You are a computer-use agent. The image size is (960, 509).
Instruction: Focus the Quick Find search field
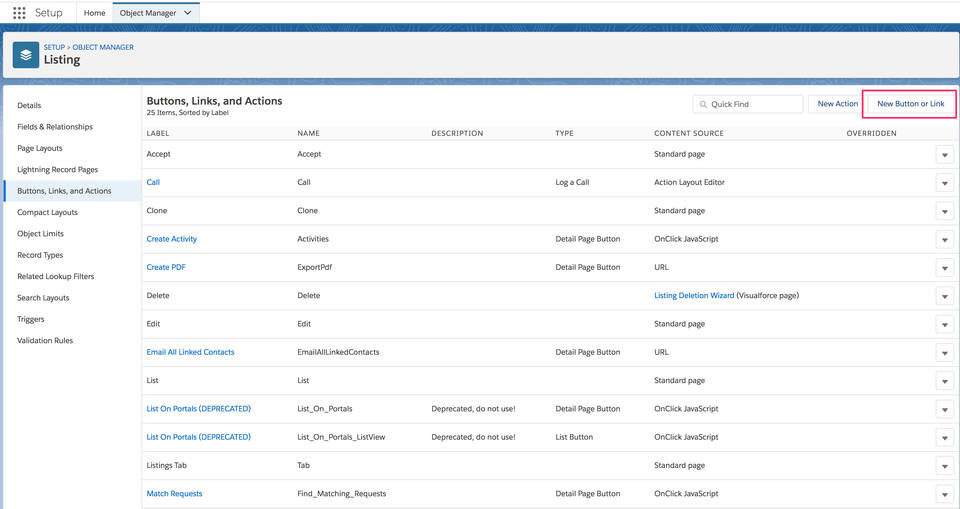(x=748, y=104)
